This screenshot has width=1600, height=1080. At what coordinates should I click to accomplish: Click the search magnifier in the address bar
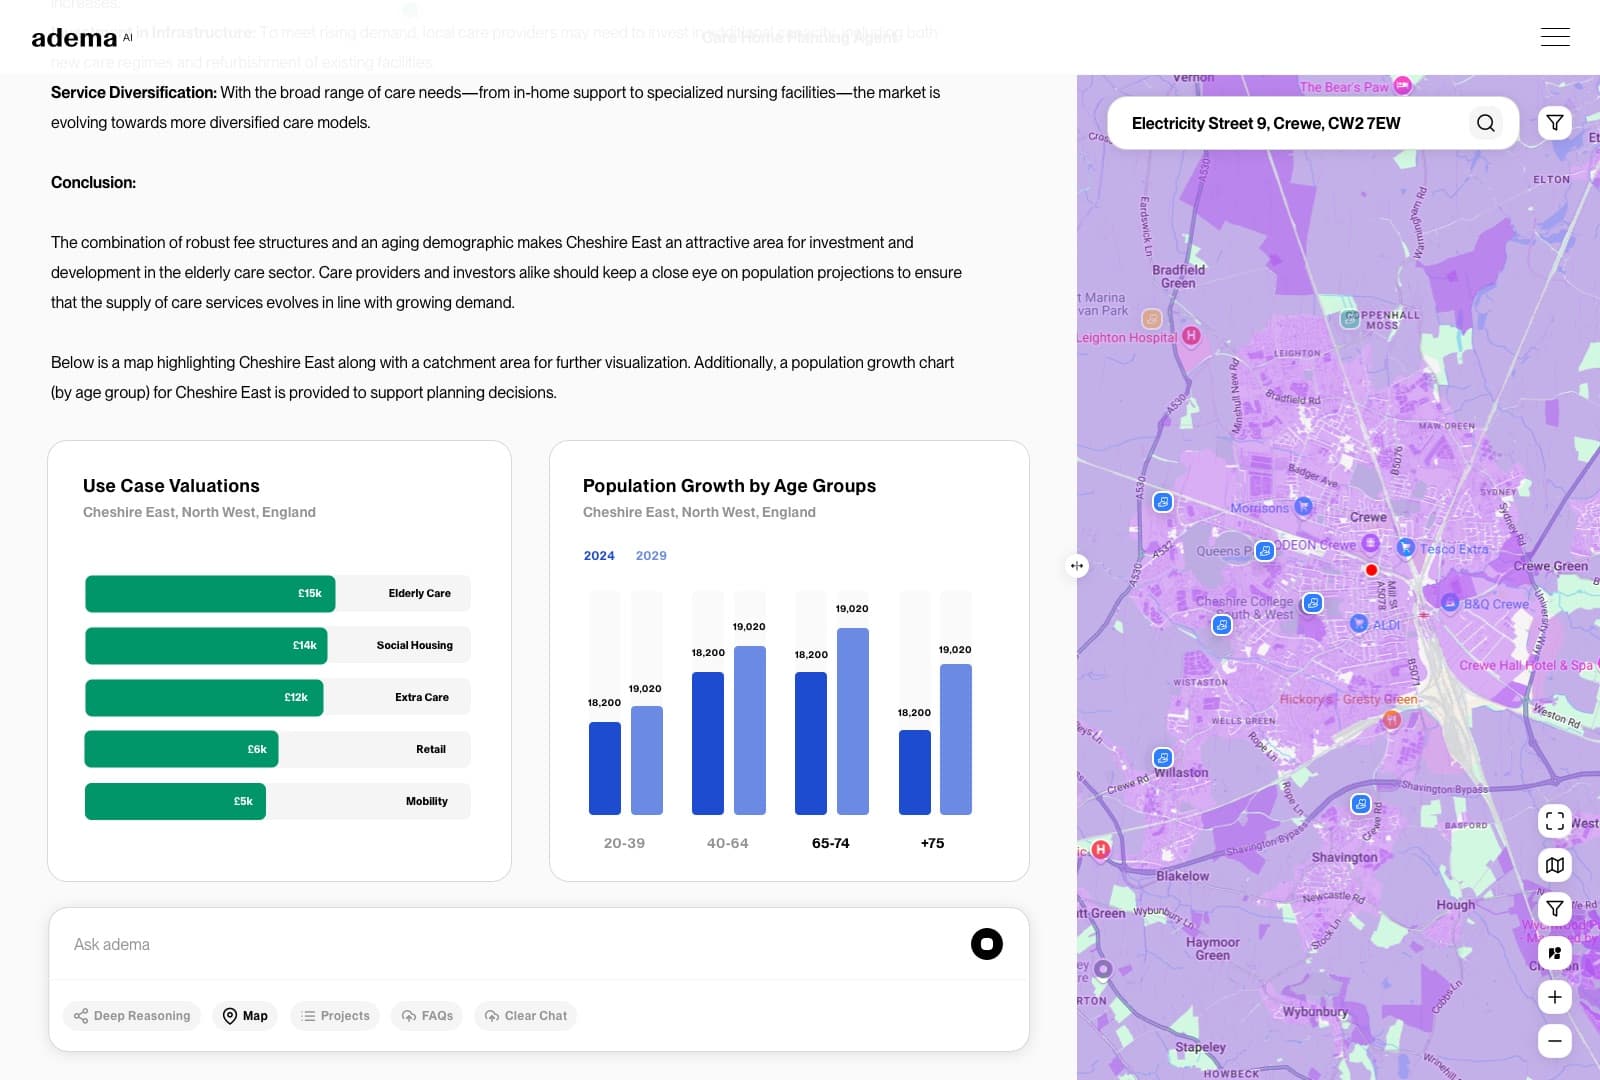[1486, 123]
